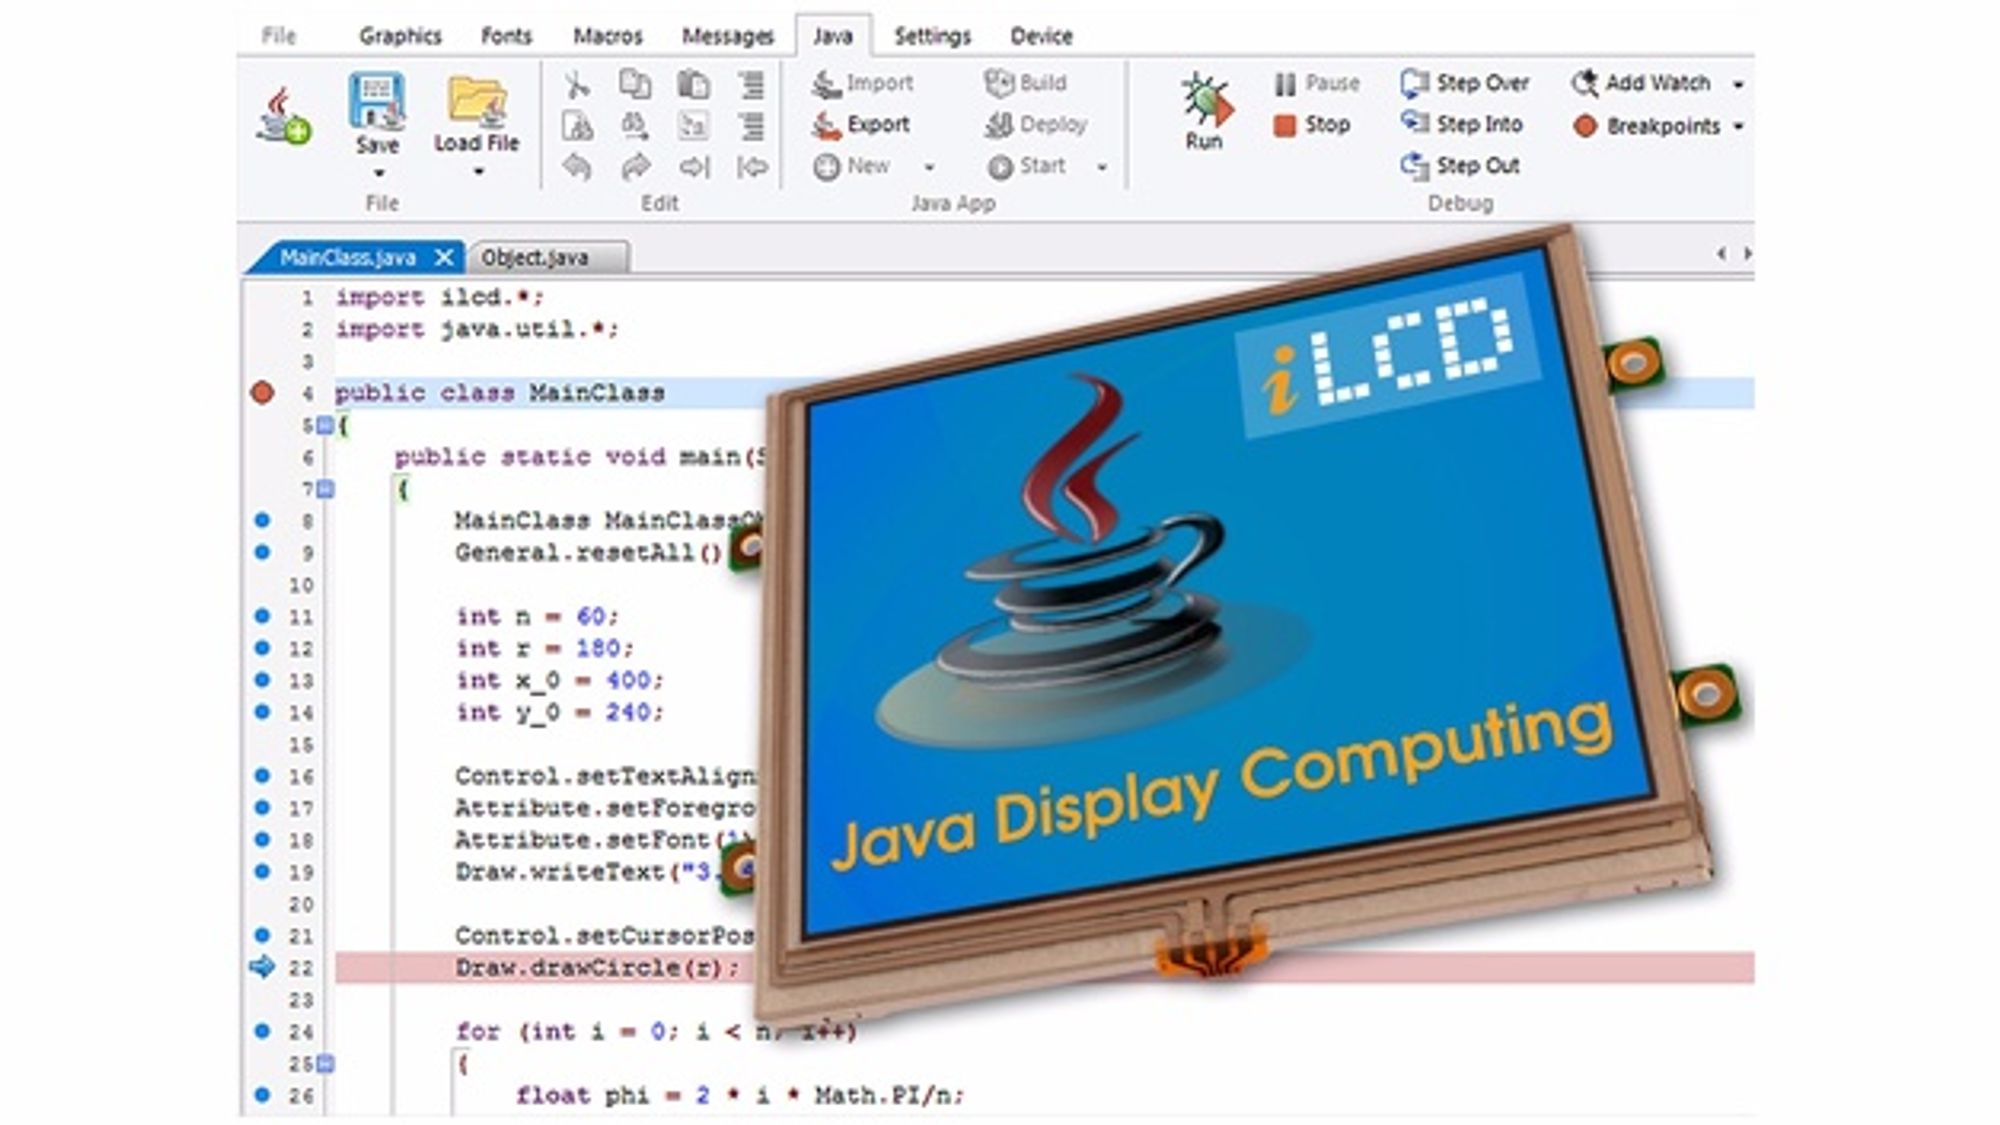Click Step Out in Debug group
The height and width of the screenshot is (1125, 2000).
click(1460, 166)
